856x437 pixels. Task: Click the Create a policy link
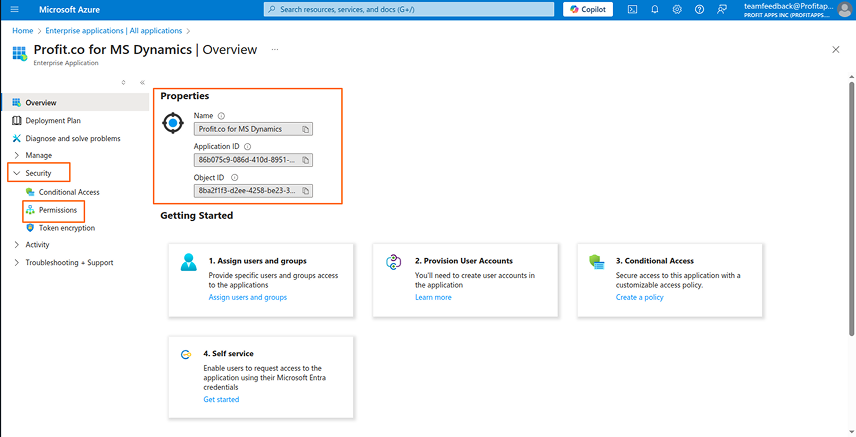639,297
